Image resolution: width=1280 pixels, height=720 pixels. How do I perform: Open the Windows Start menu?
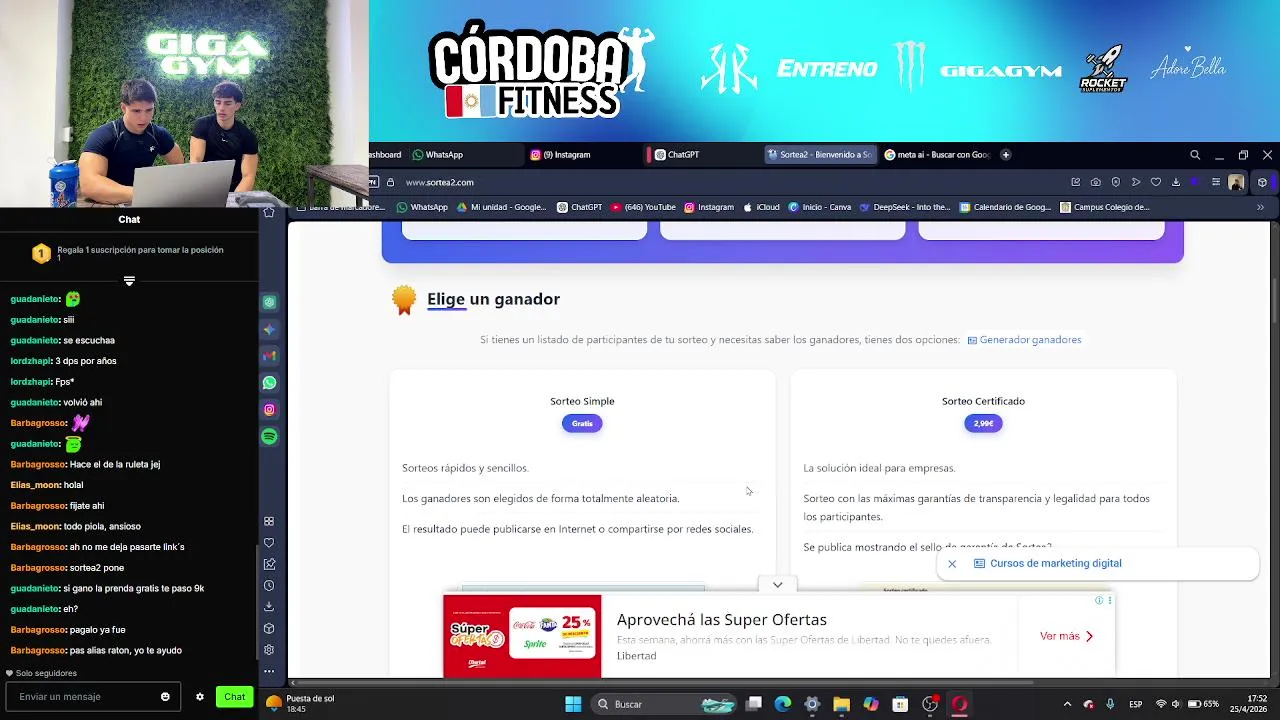click(573, 704)
